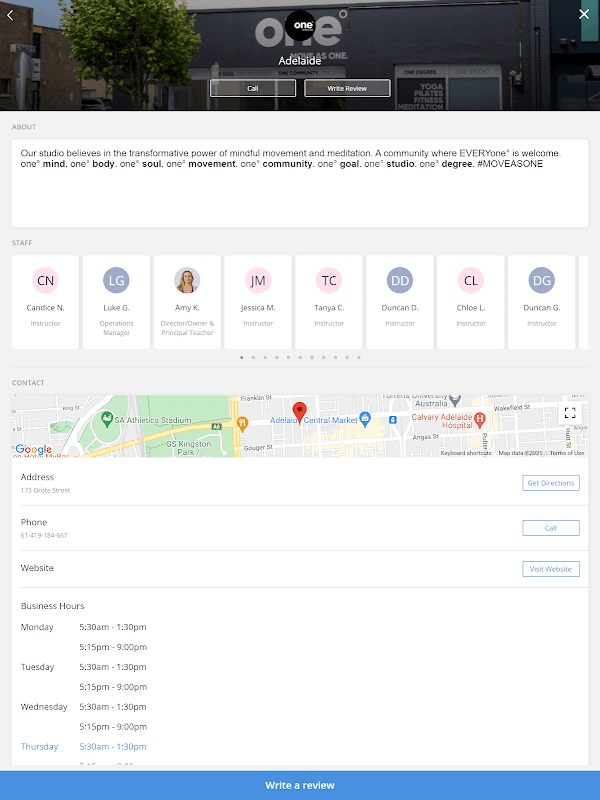
Task: Click #MOVEASONE text in About
Action: click(x=510, y=164)
